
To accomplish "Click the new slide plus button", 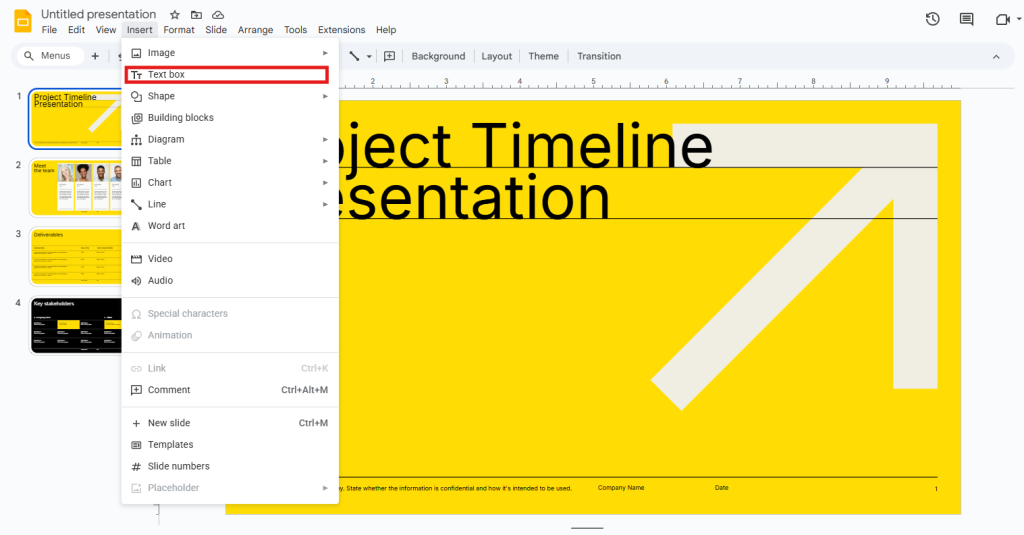I will 95,56.
